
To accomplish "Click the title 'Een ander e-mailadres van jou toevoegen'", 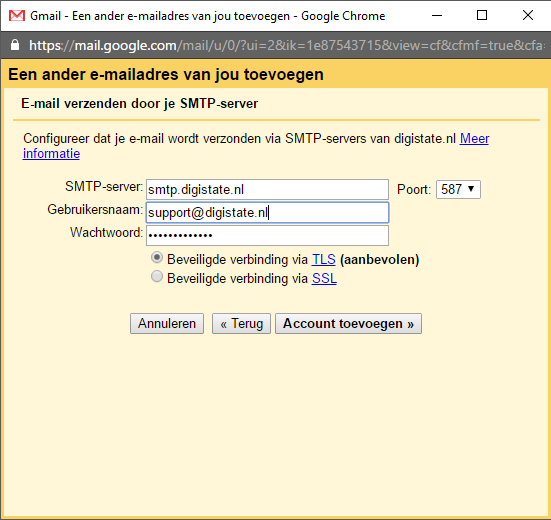I will tap(166, 74).
